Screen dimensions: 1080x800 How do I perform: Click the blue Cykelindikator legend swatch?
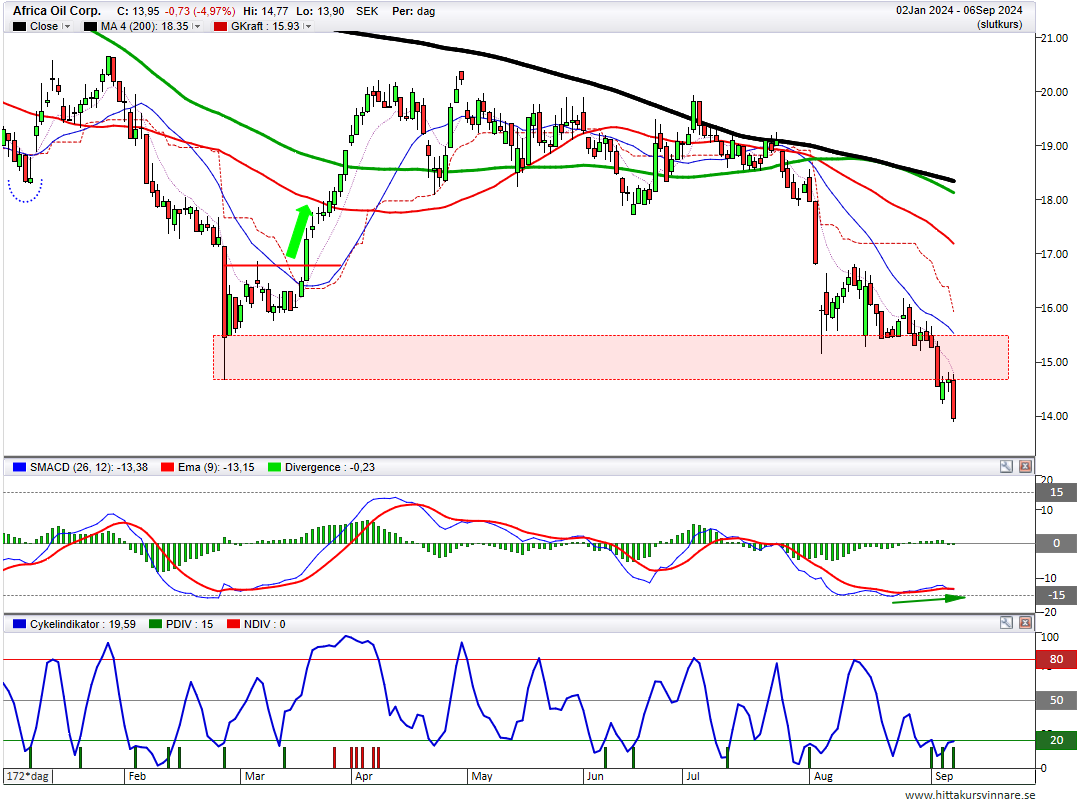pos(19,624)
